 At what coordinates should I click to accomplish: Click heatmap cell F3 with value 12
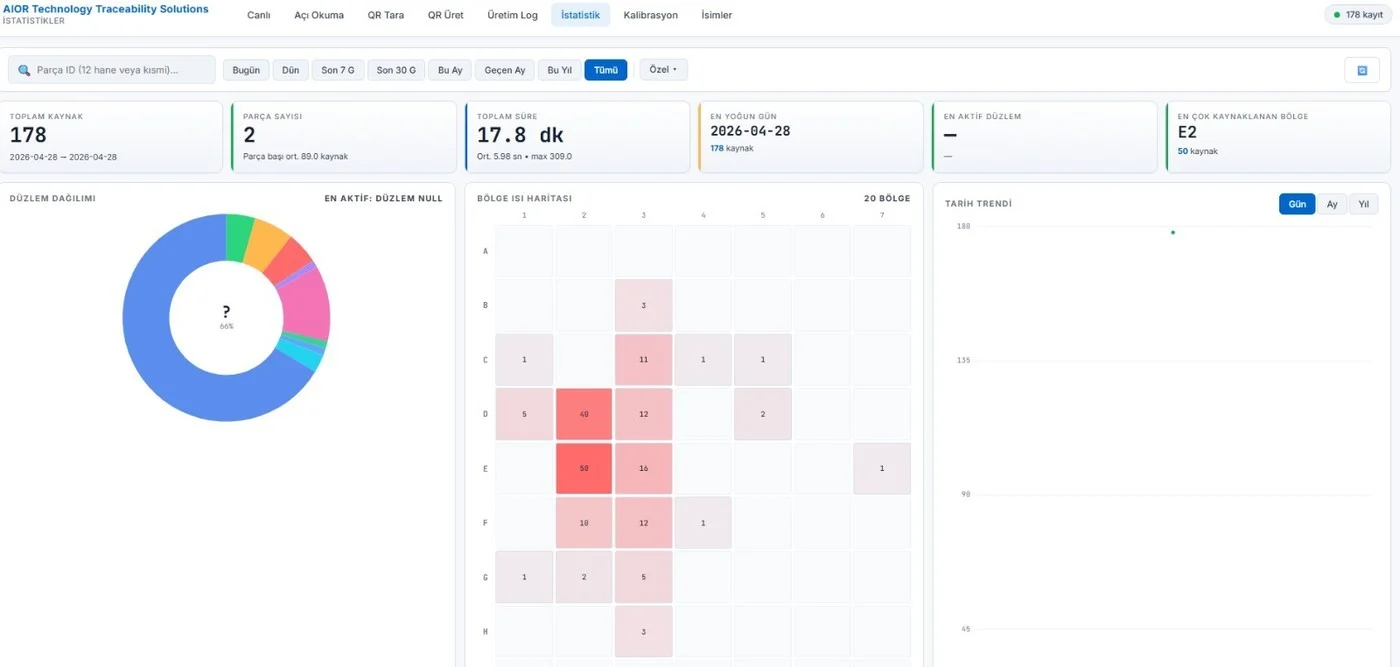point(644,522)
